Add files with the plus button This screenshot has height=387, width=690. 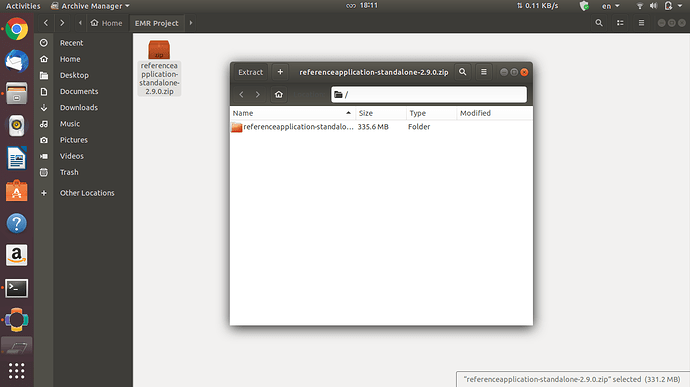[280, 72]
